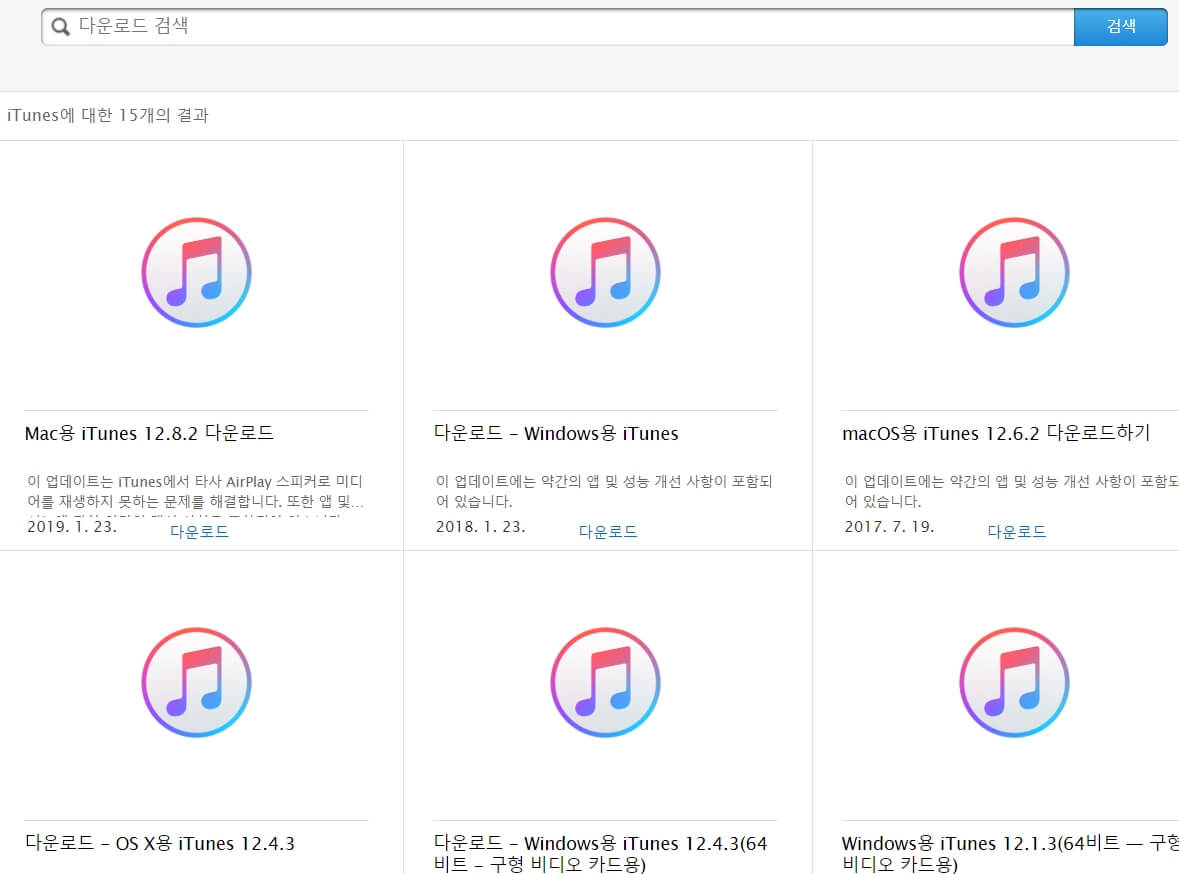Open iTunes icon for Windows용 iTunes 12.1.3
Image resolution: width=1179 pixels, height=874 pixels.
pos(1014,682)
